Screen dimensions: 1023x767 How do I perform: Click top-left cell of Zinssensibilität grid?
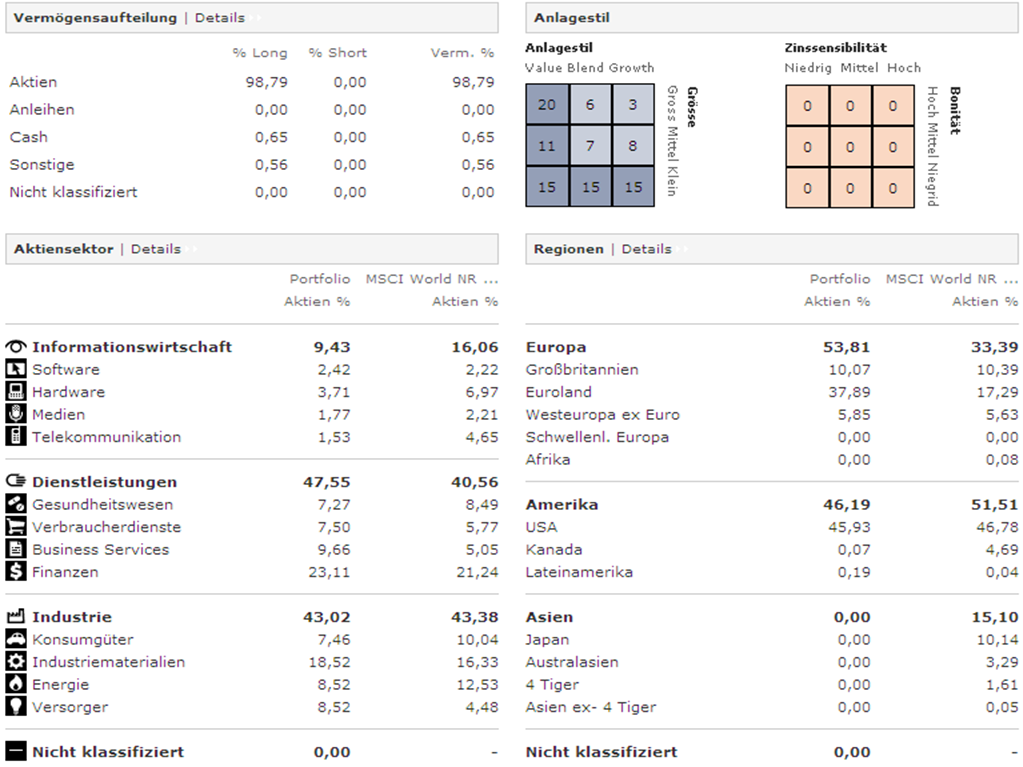807,105
